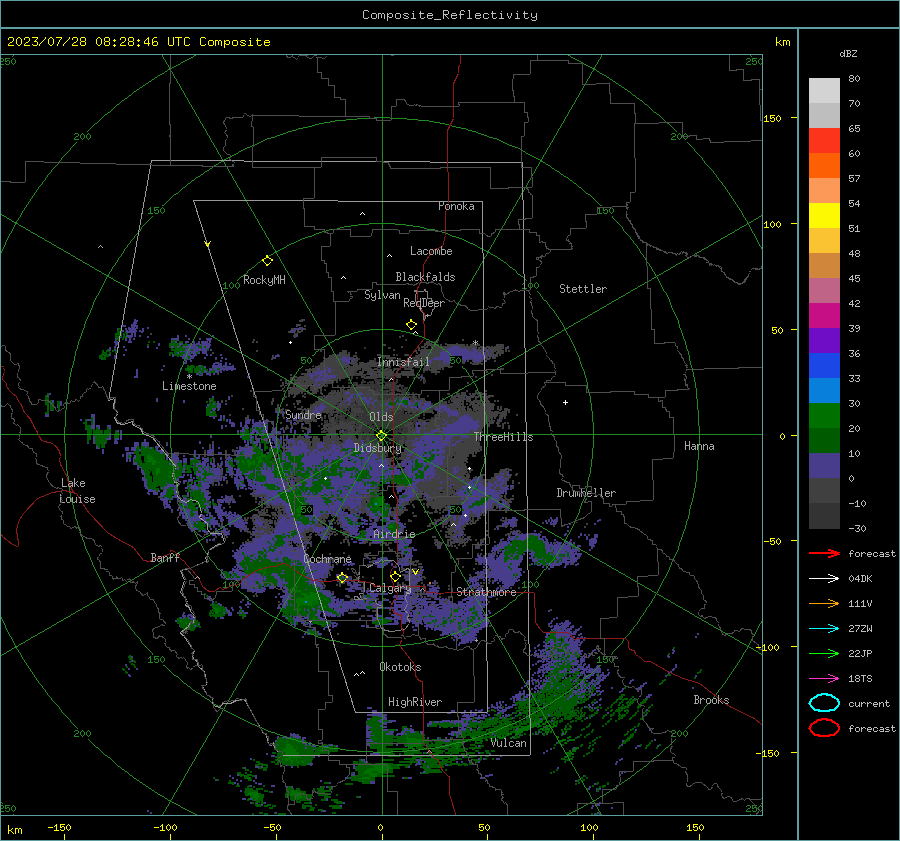Select the dark green 20 dBZ swatch
This screenshot has height=841, width=900.
point(824,440)
